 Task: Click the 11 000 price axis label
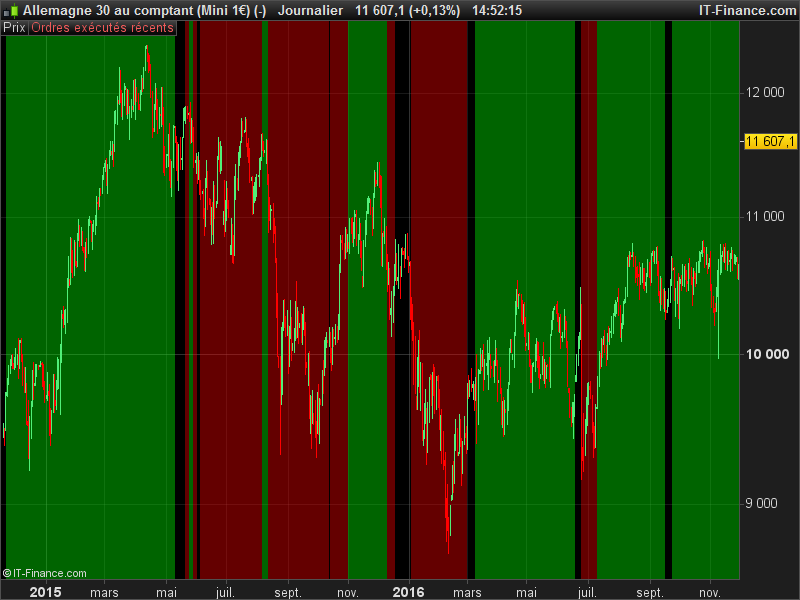coord(765,216)
